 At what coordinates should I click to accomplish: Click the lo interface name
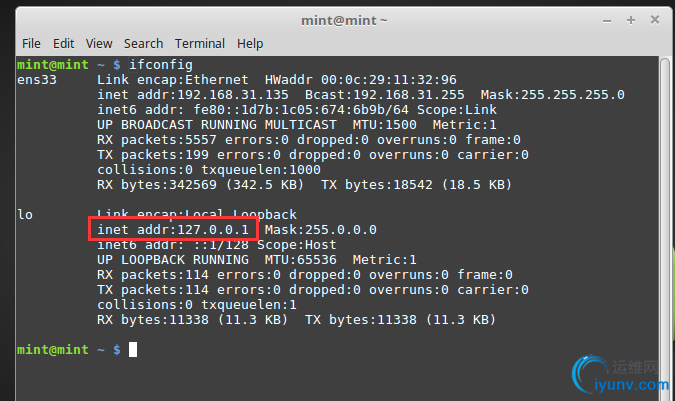point(25,214)
